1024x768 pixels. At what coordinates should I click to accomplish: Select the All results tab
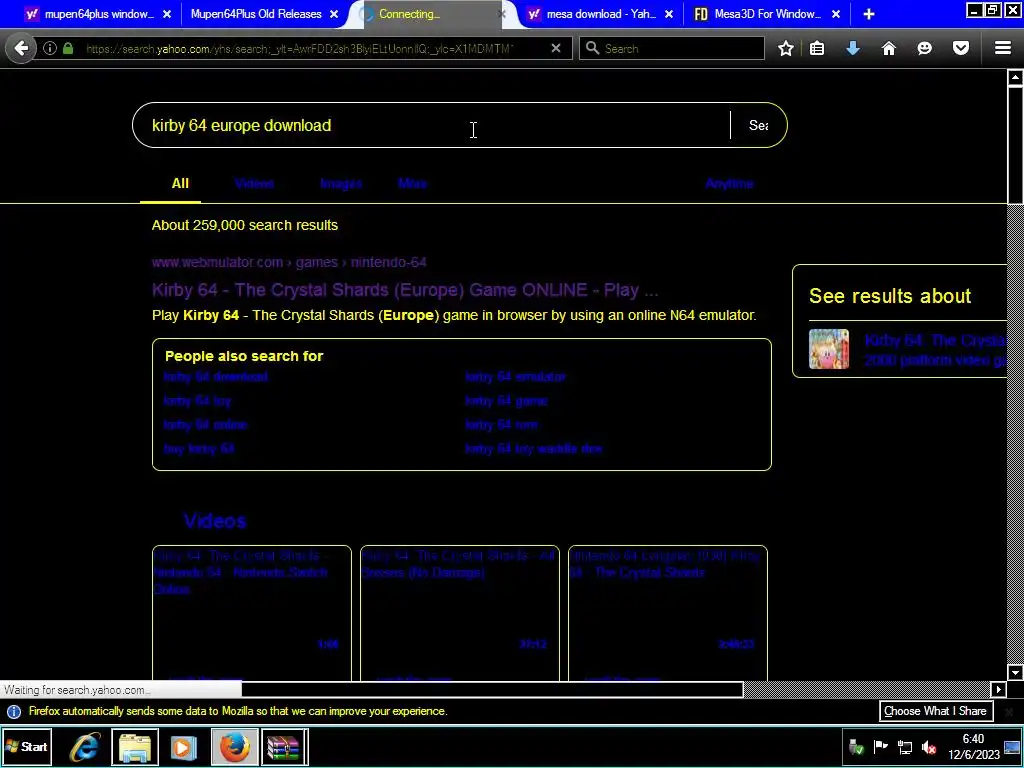pyautogui.click(x=180, y=184)
